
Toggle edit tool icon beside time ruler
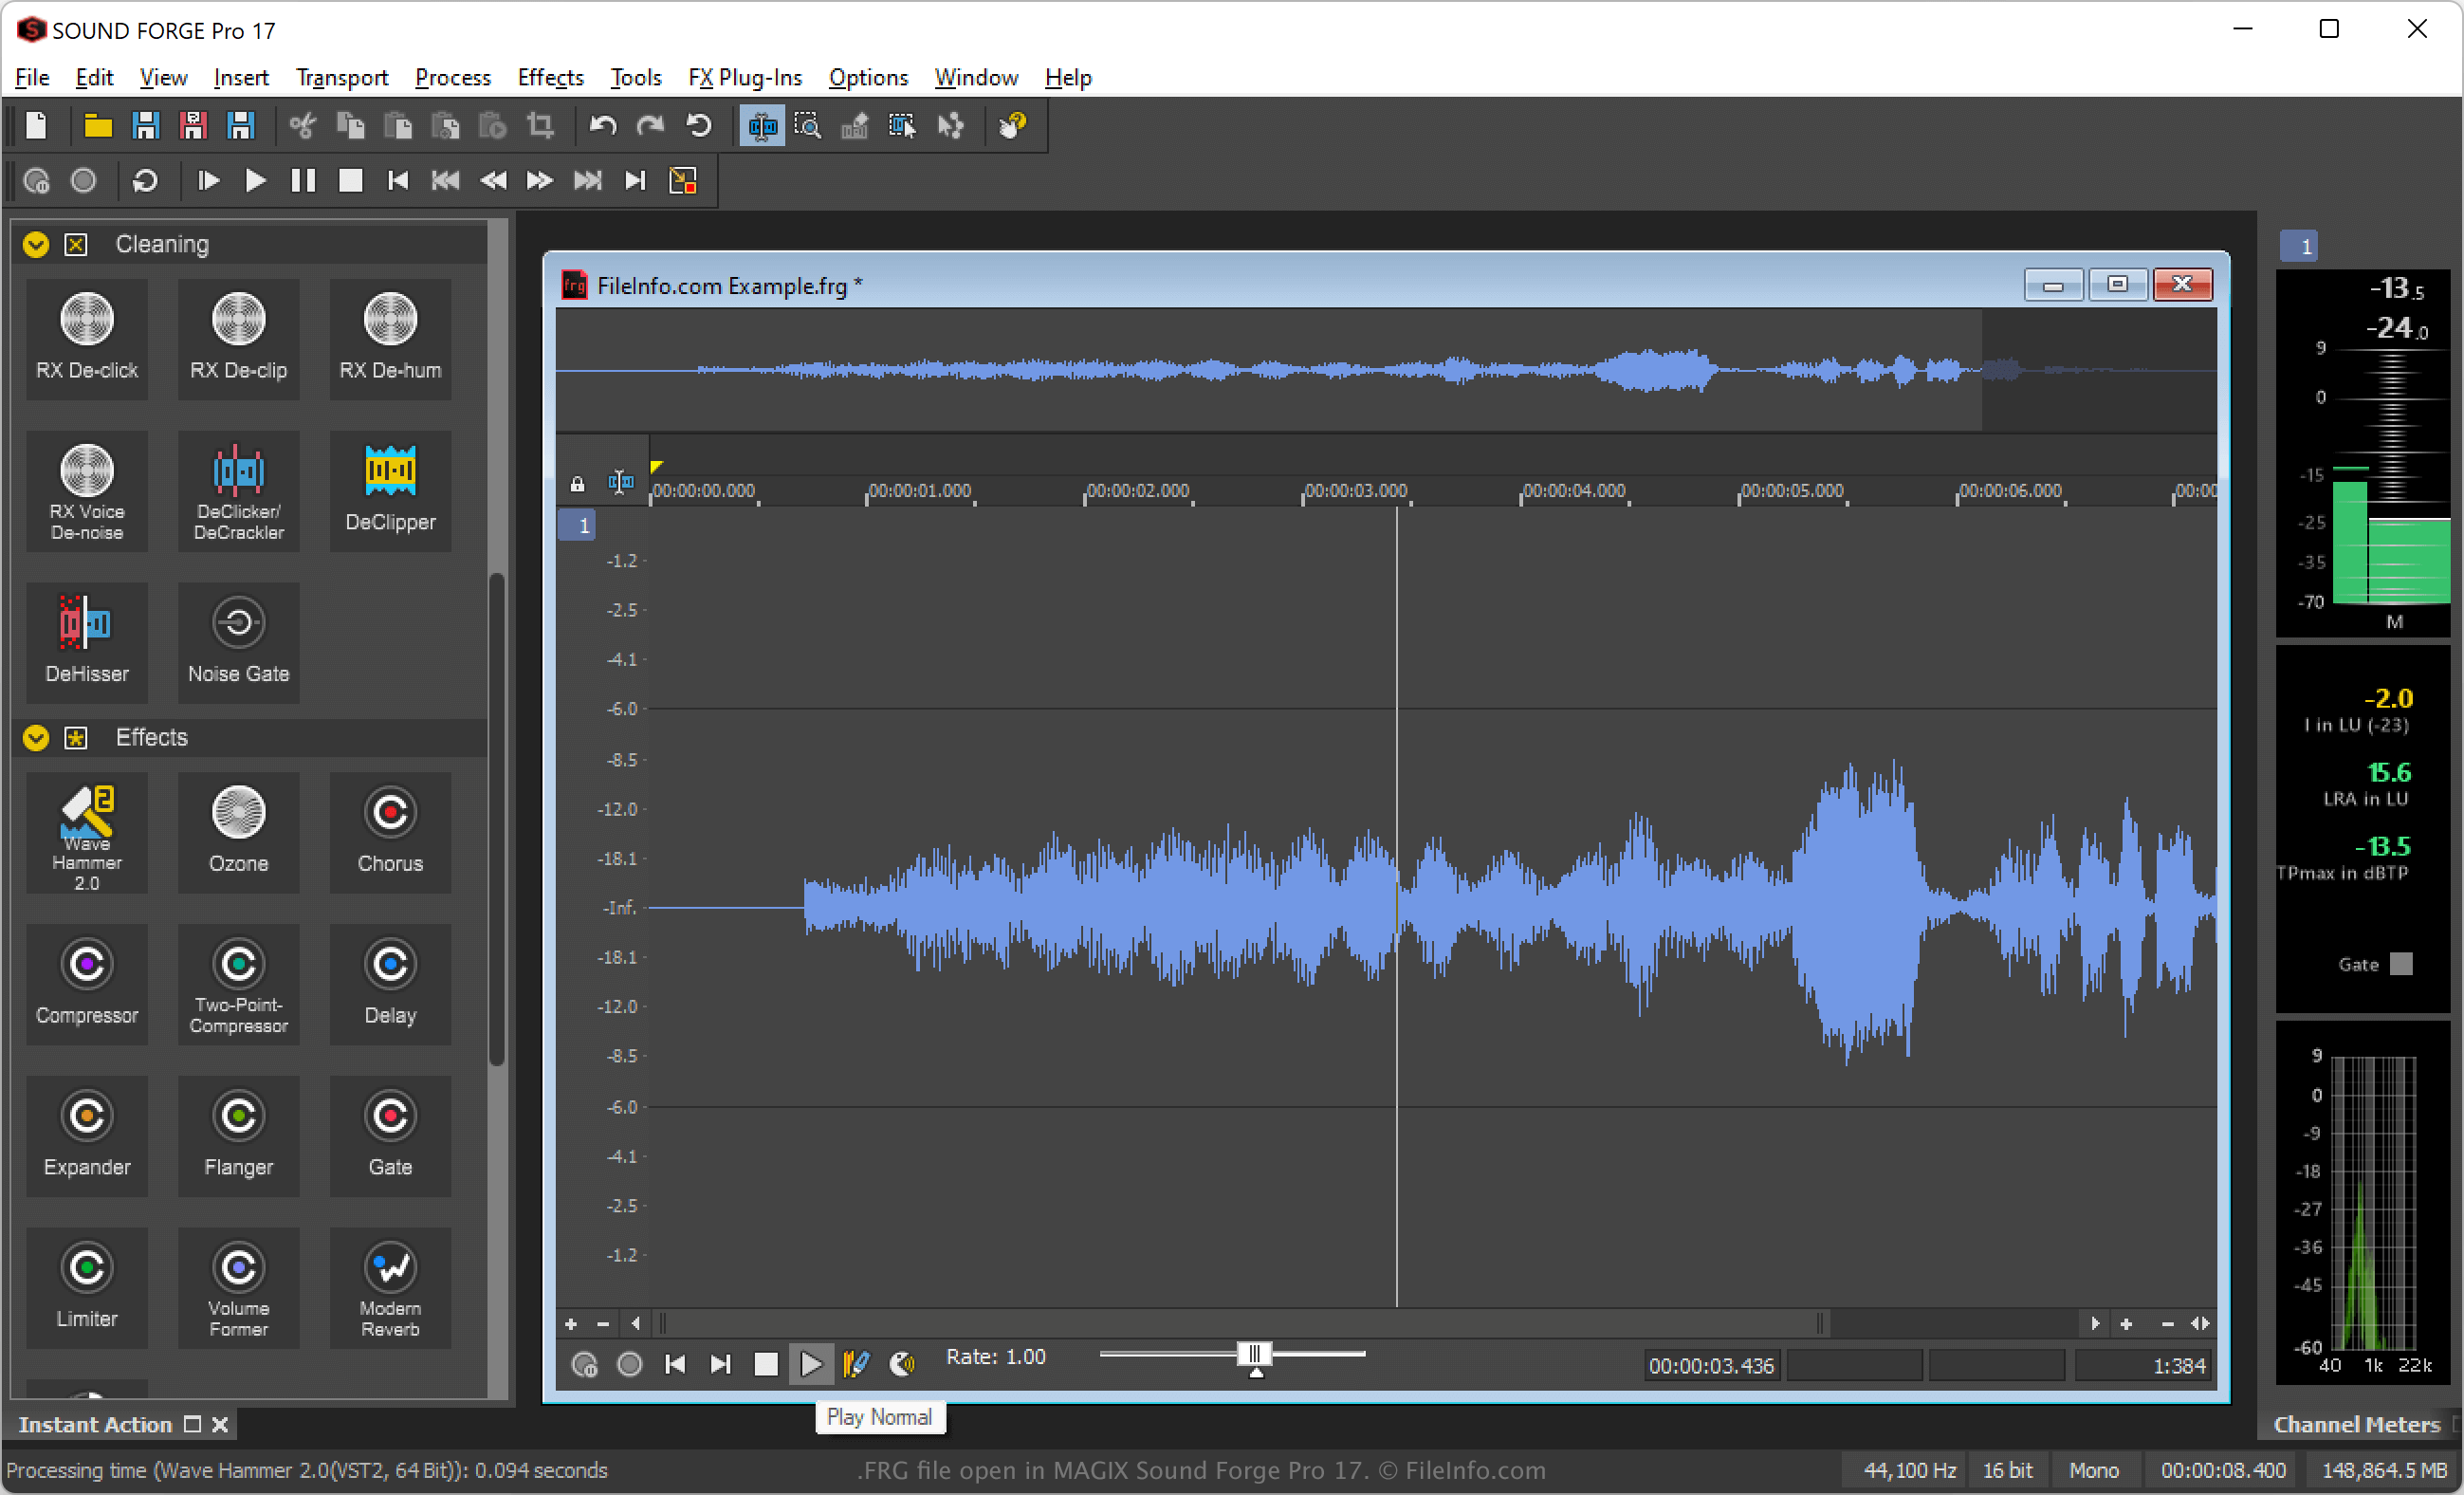click(x=621, y=484)
